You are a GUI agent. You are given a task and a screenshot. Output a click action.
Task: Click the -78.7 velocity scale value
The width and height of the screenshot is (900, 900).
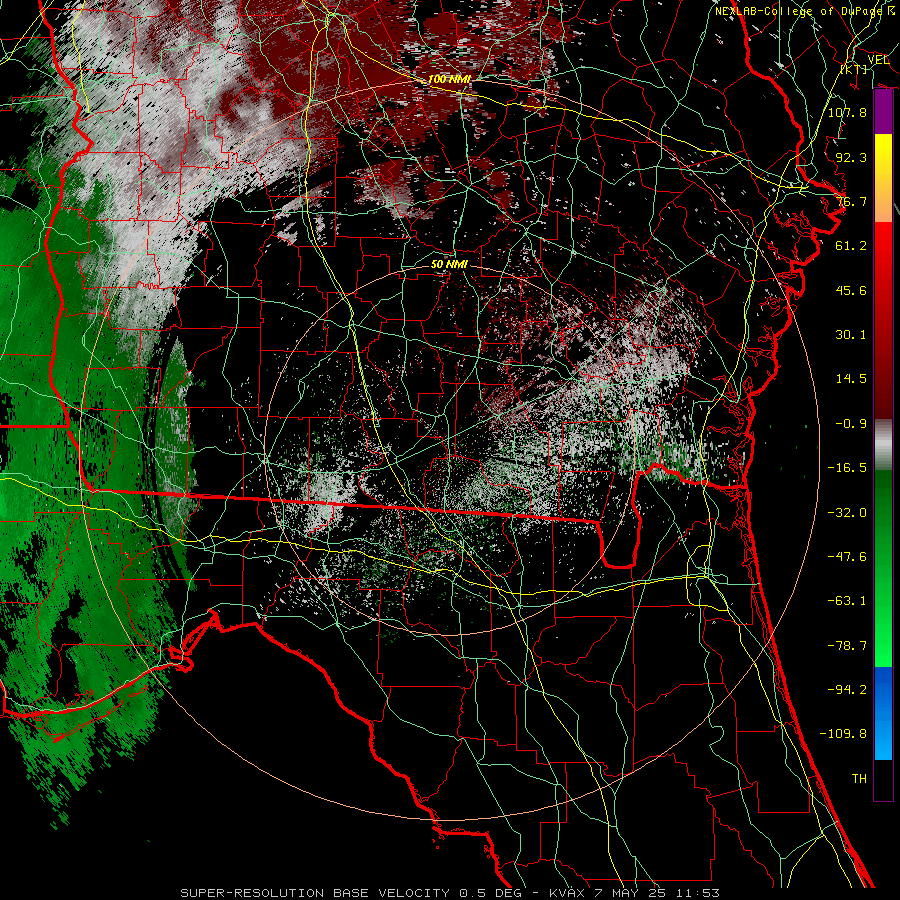click(x=847, y=646)
